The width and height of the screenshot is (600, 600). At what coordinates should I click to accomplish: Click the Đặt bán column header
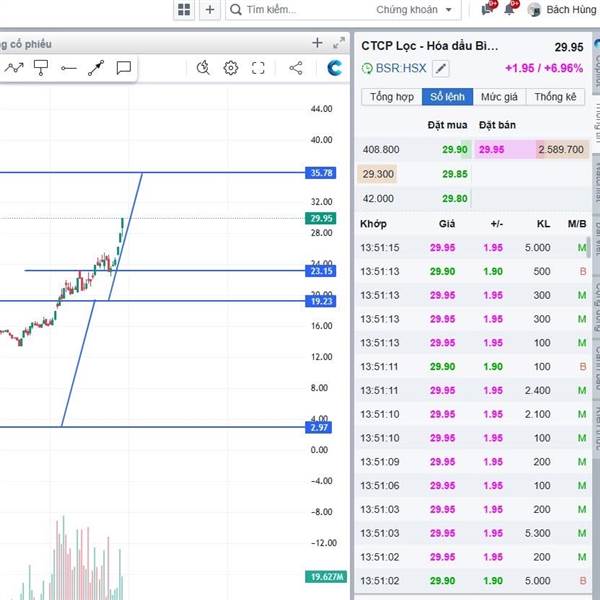pyautogui.click(x=497, y=125)
